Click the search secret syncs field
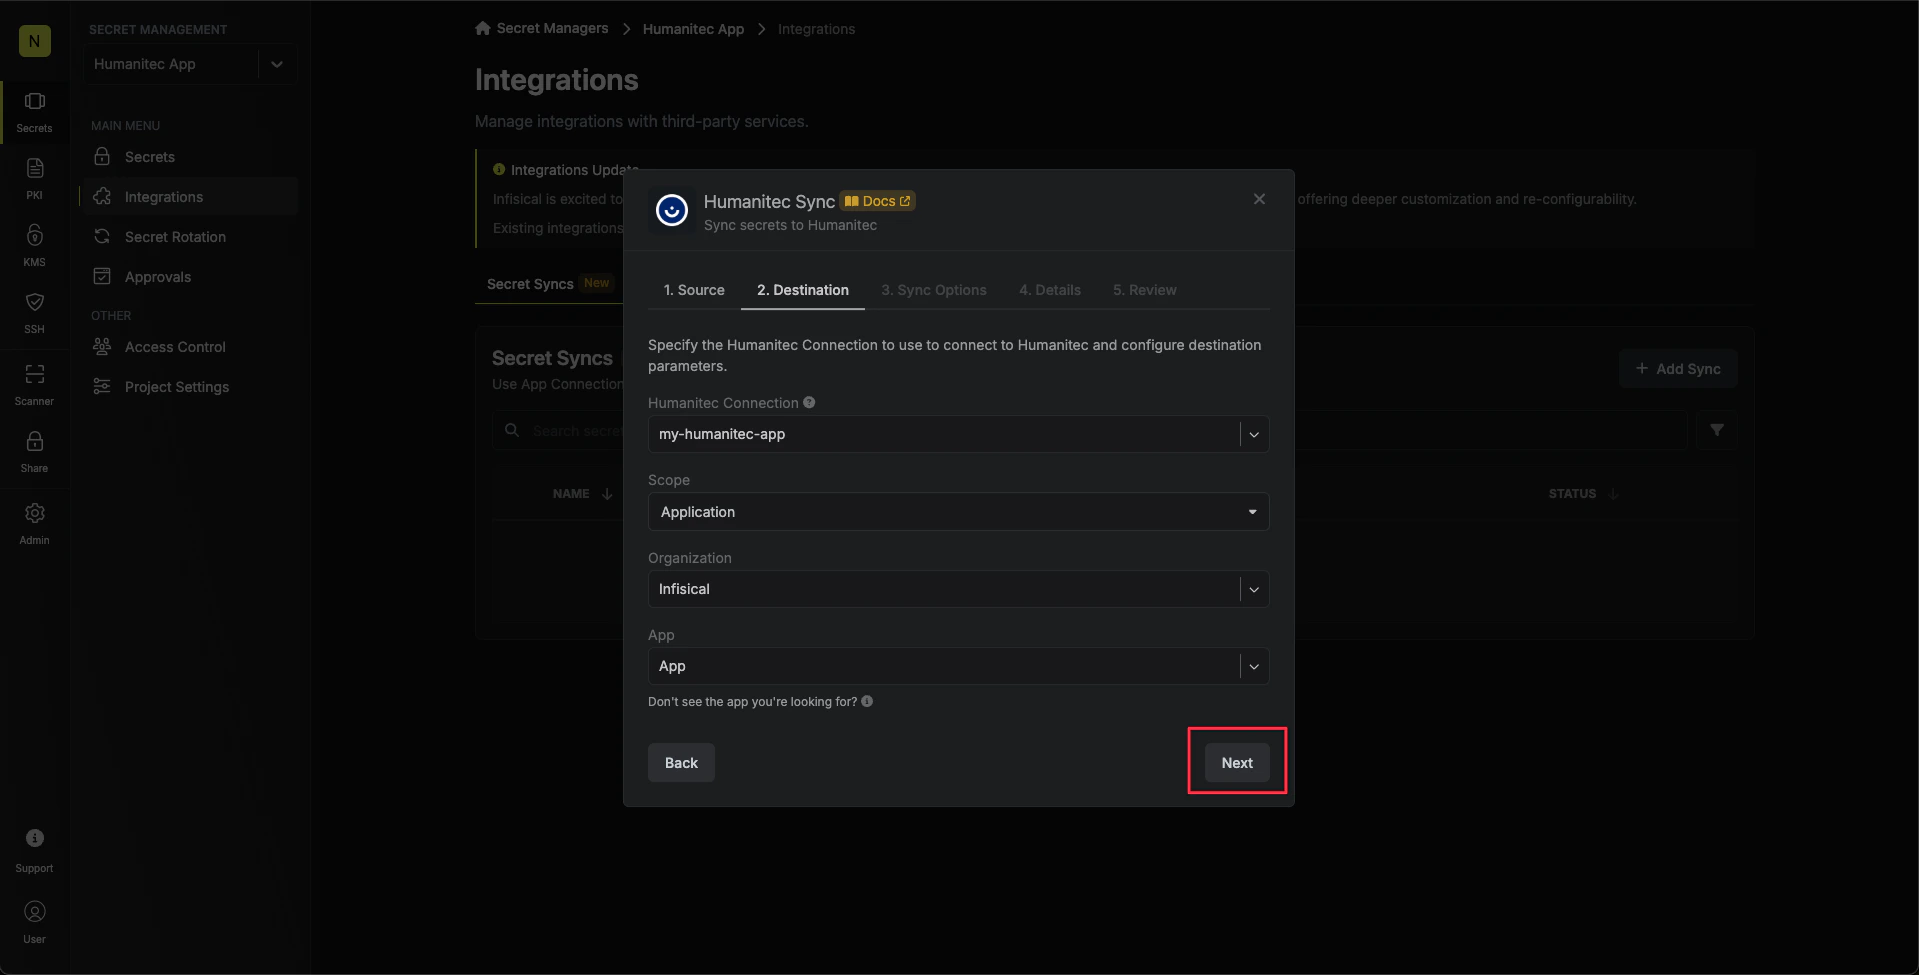 click(x=1088, y=430)
